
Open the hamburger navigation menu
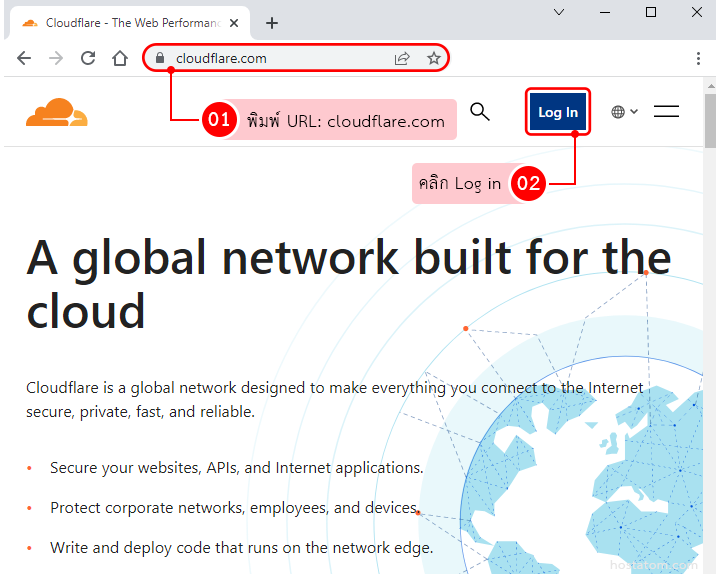[x=666, y=112]
